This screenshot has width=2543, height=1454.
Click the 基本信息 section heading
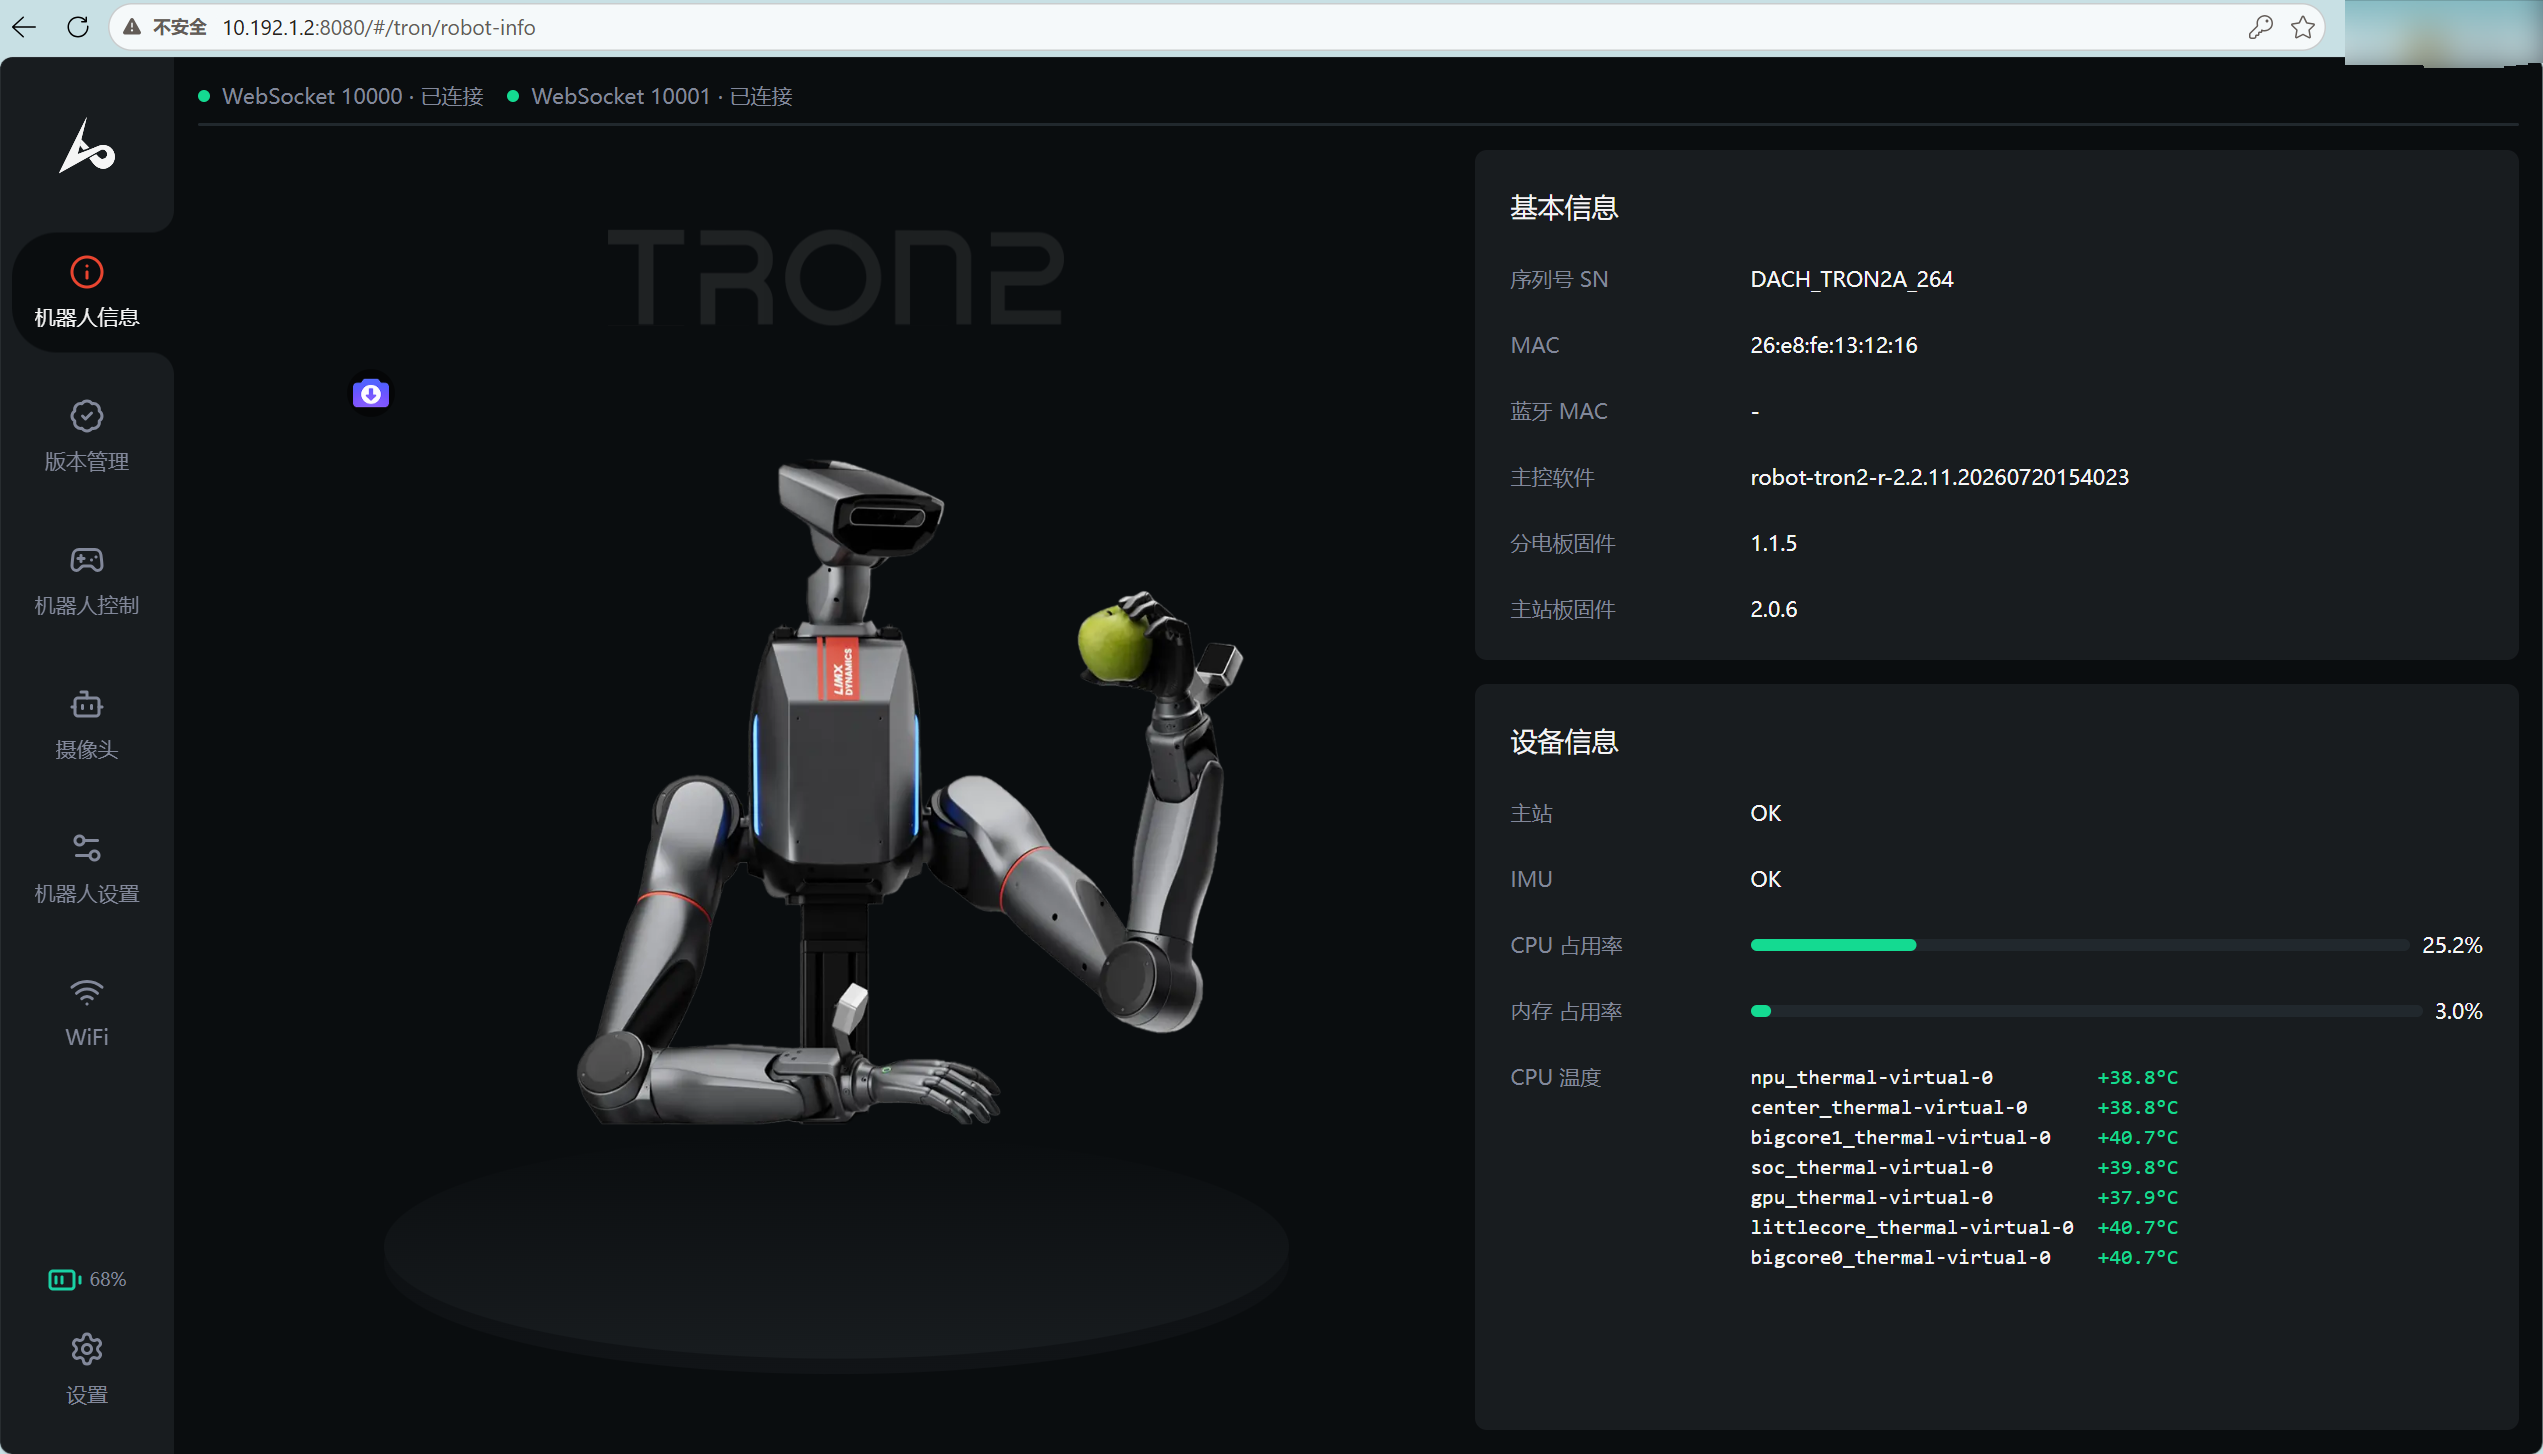[1564, 208]
